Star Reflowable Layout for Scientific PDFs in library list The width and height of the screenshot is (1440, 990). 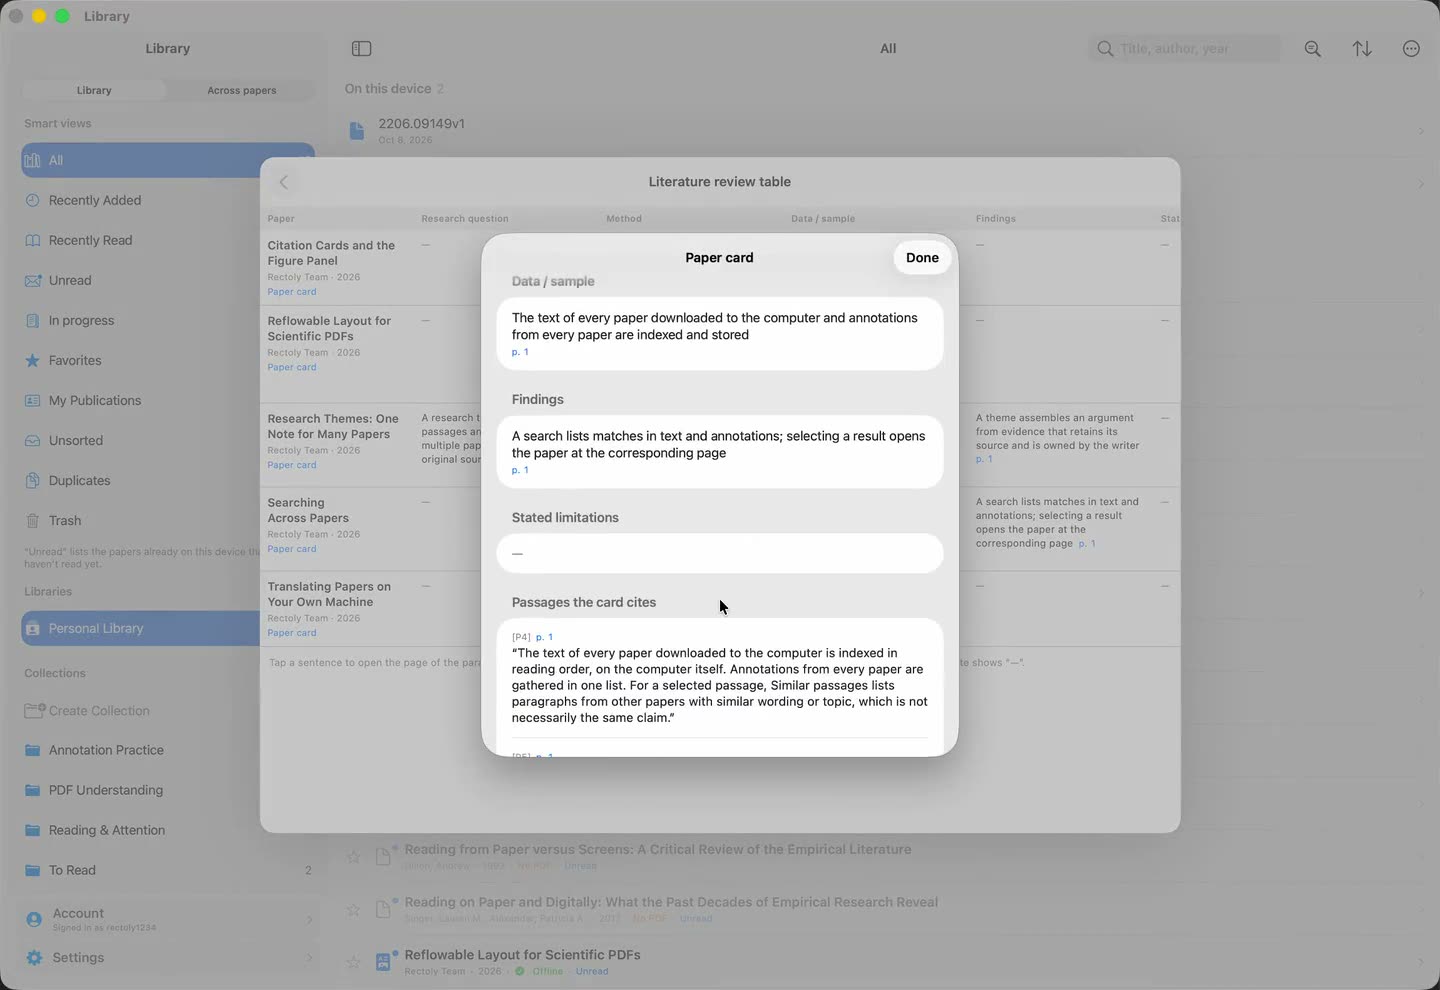click(353, 962)
